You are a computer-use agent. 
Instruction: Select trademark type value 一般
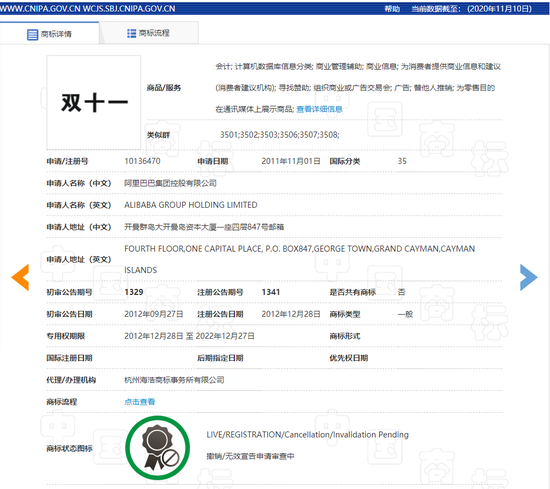405,314
